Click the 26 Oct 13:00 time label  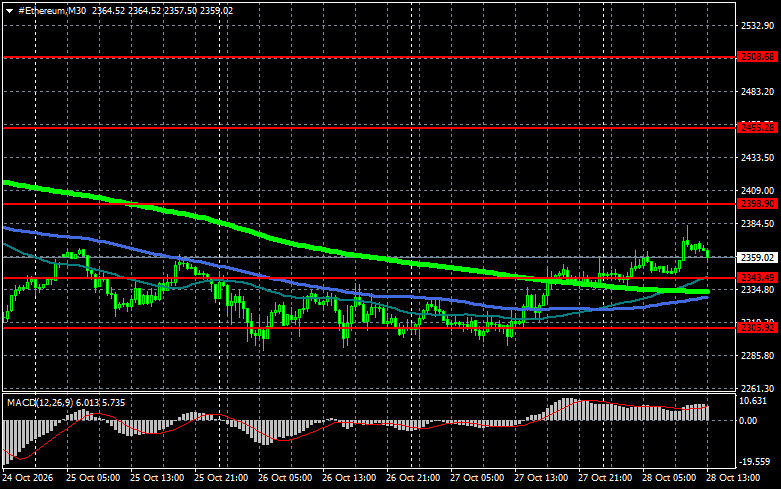(x=349, y=478)
